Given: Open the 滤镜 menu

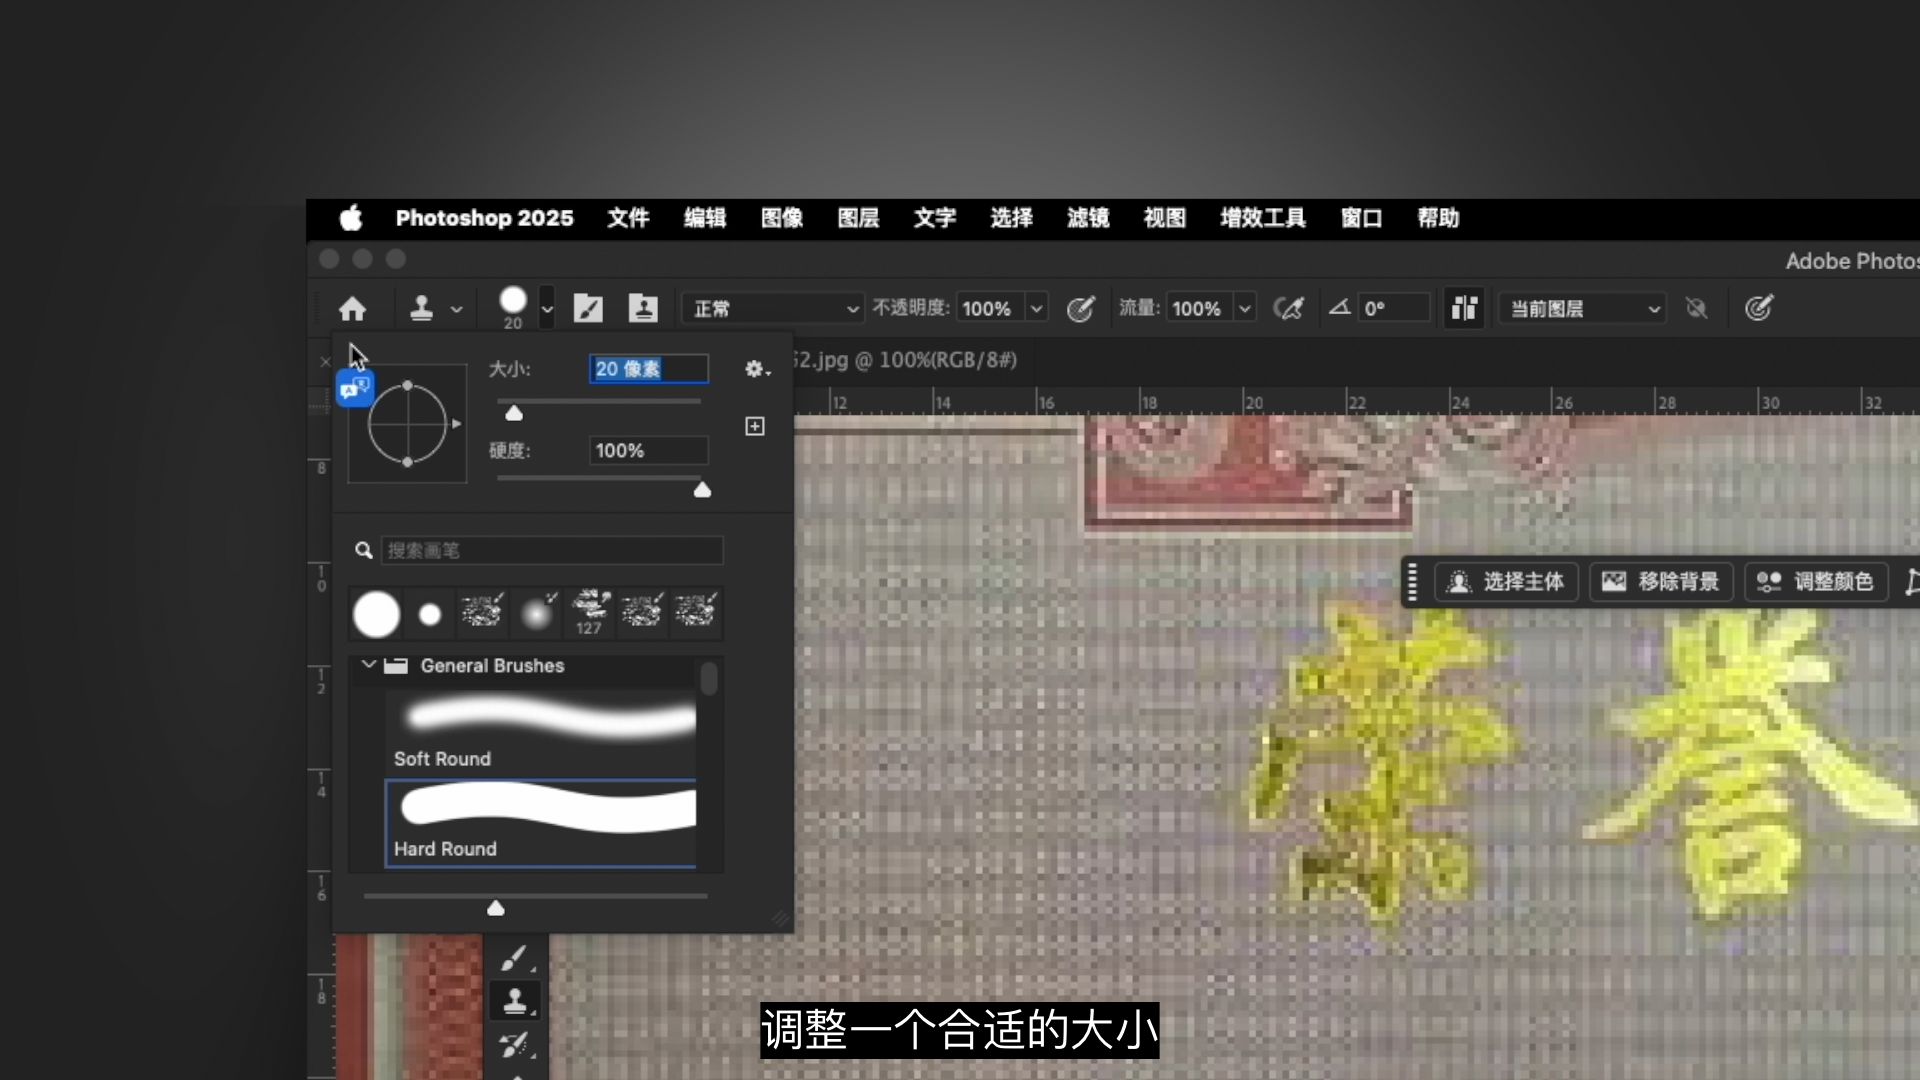Looking at the screenshot, I should [x=1087, y=218].
